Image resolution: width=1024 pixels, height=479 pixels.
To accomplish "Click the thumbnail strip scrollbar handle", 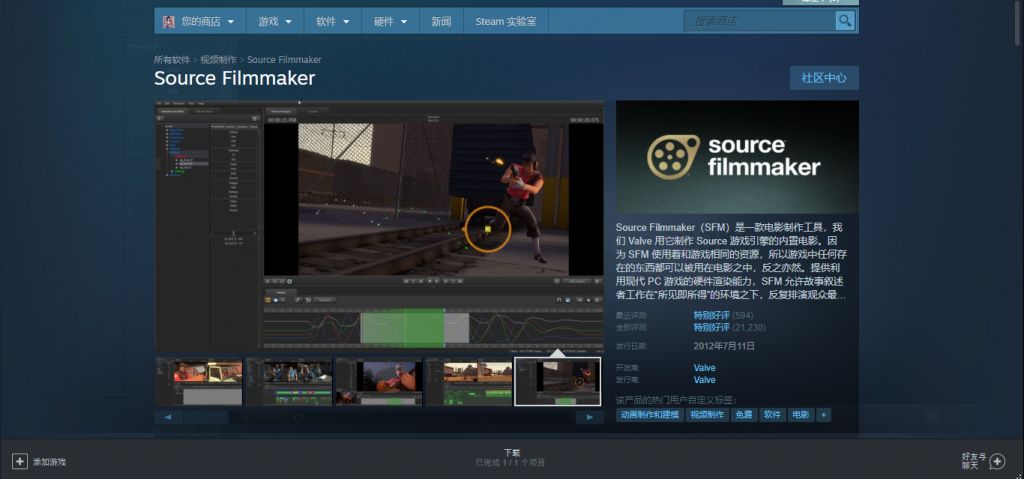I will click(x=206, y=417).
